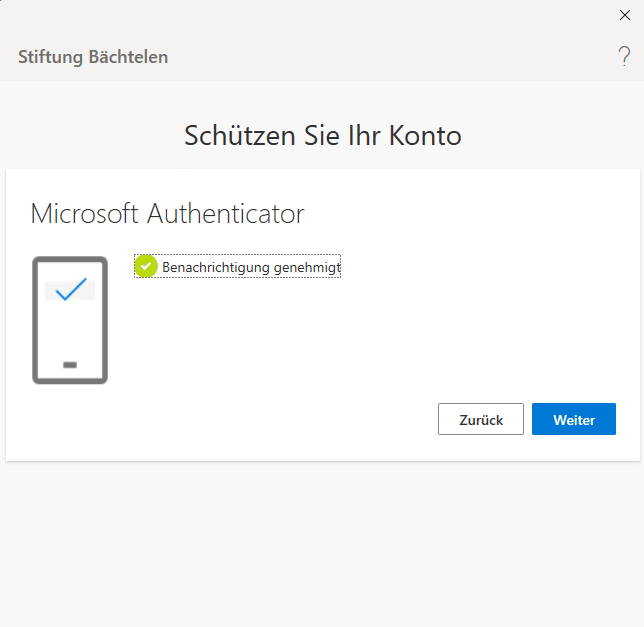The width and height of the screenshot is (644, 627).
Task: Click the green success checkmark icon
Action: [x=147, y=267]
